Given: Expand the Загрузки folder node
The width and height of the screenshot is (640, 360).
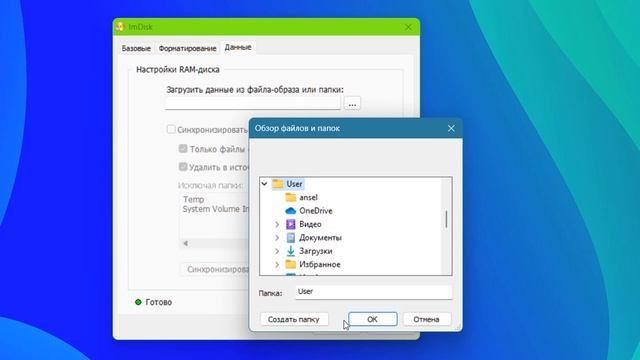Looking at the screenshot, I should (277, 251).
